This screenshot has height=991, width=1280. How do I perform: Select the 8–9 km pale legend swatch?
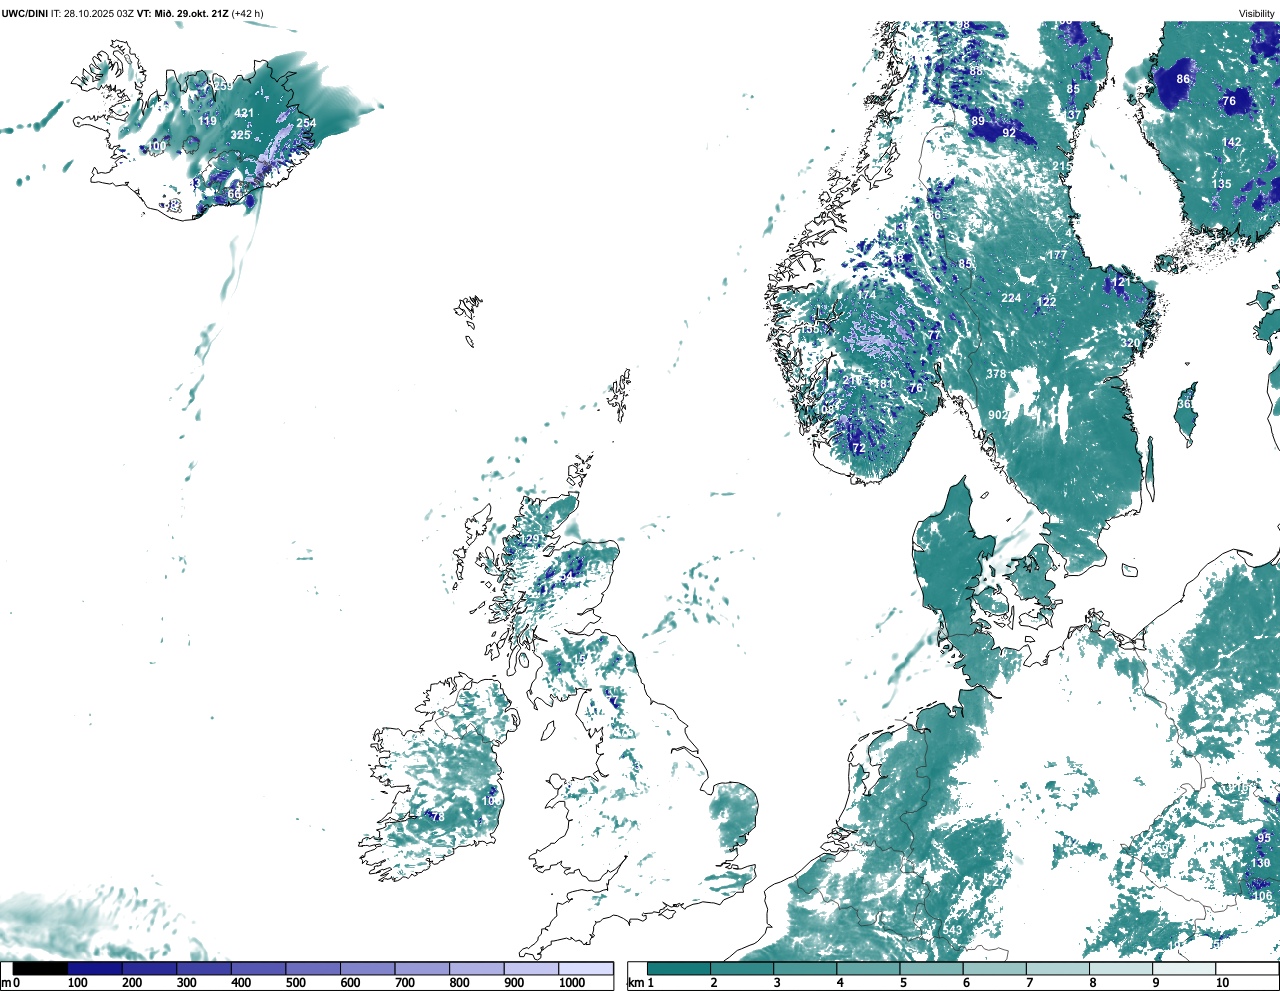pos(1120,969)
